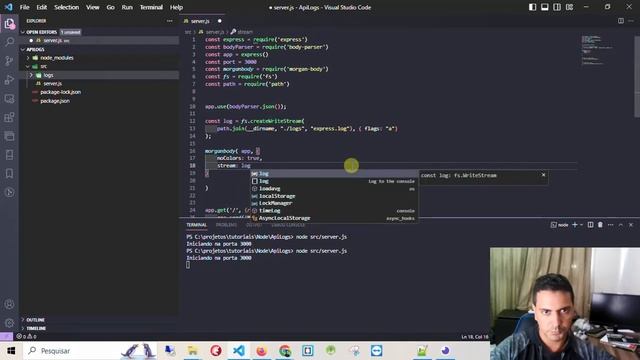This screenshot has width=640, height=360.
Task: Switch to the Debug Console panel tab
Action: coord(288,225)
